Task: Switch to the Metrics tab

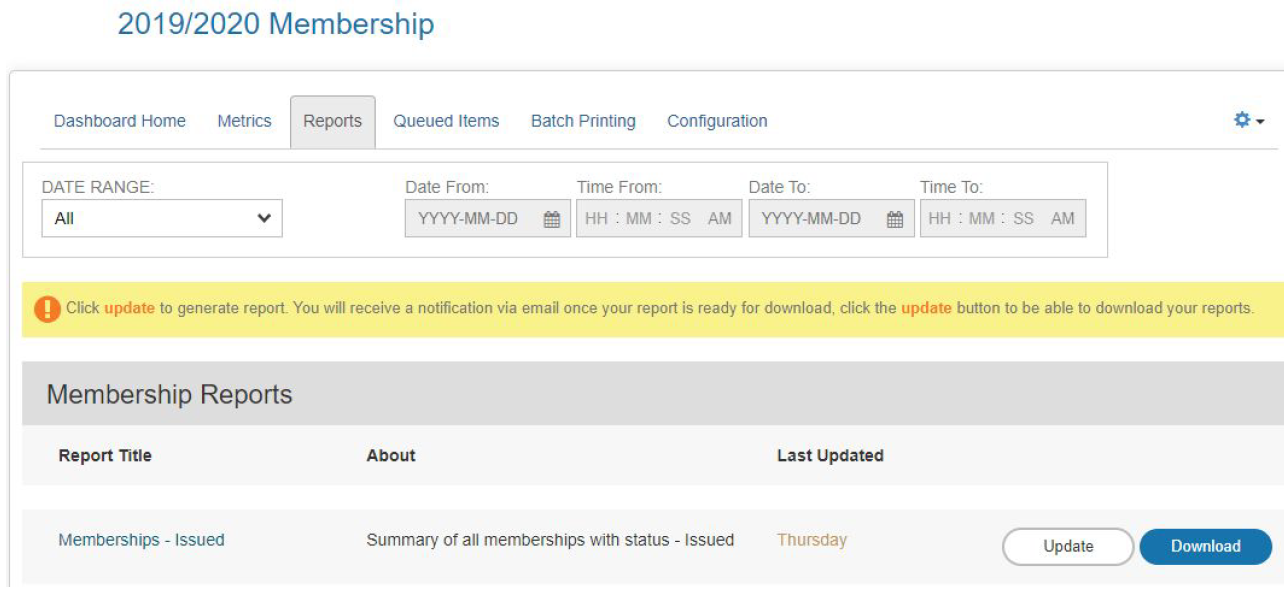Action: coord(244,121)
